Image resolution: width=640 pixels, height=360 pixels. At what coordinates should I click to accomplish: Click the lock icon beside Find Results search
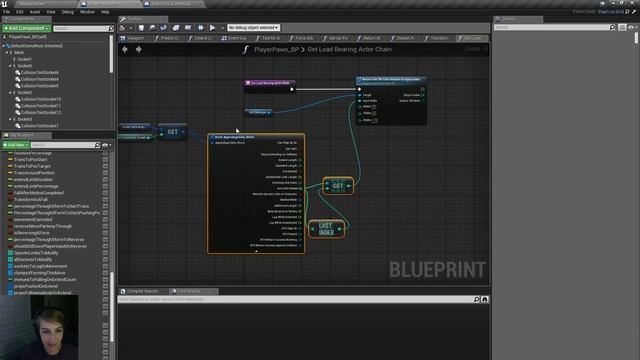click(x=485, y=299)
